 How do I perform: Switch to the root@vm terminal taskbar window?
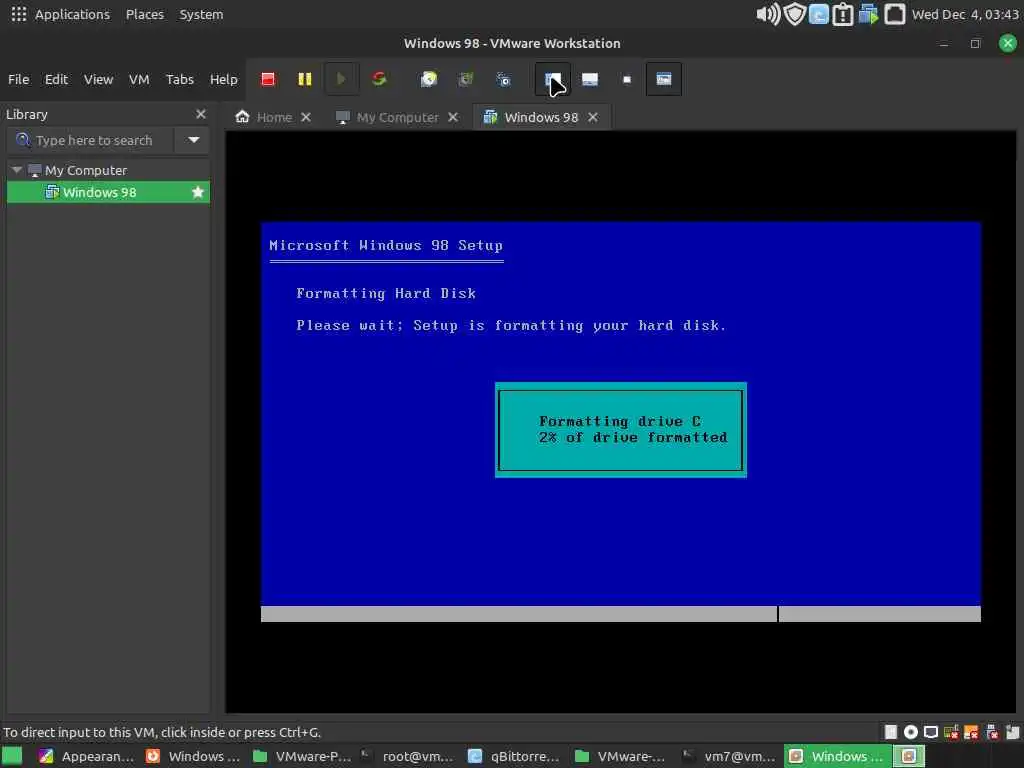coord(408,756)
